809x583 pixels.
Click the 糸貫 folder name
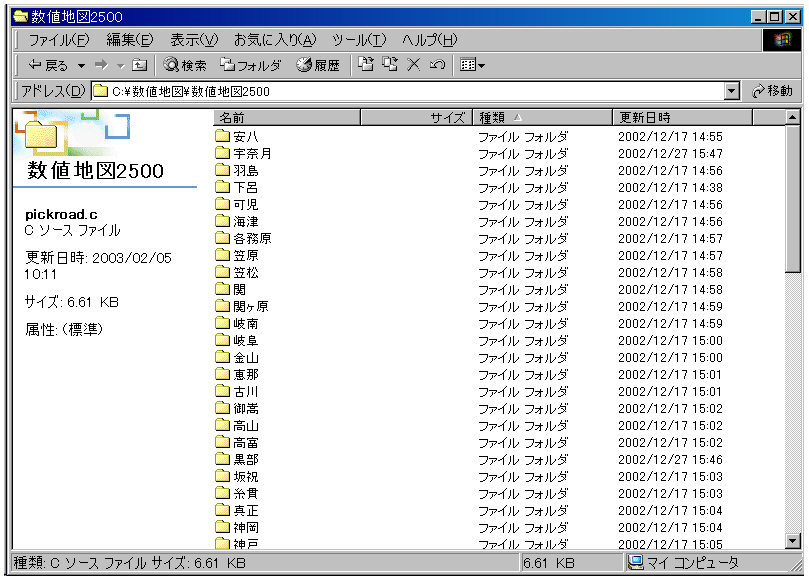(246, 494)
